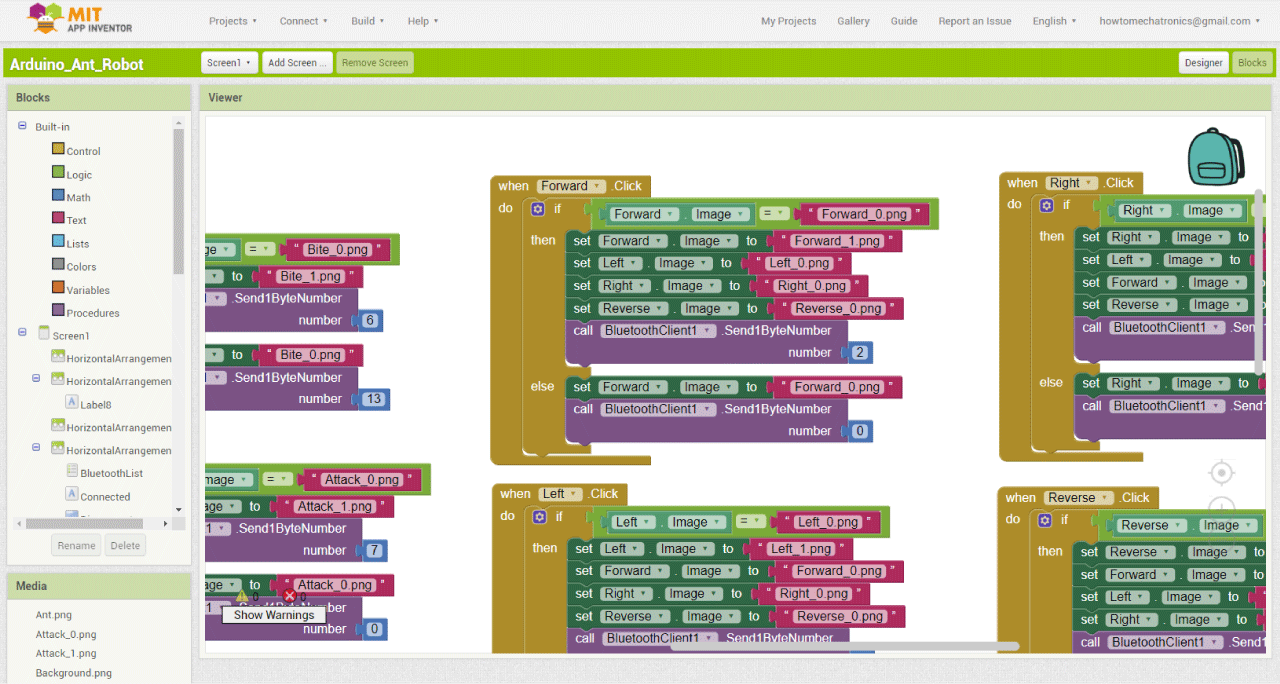
Task: Open the Build menu
Action: (367, 21)
